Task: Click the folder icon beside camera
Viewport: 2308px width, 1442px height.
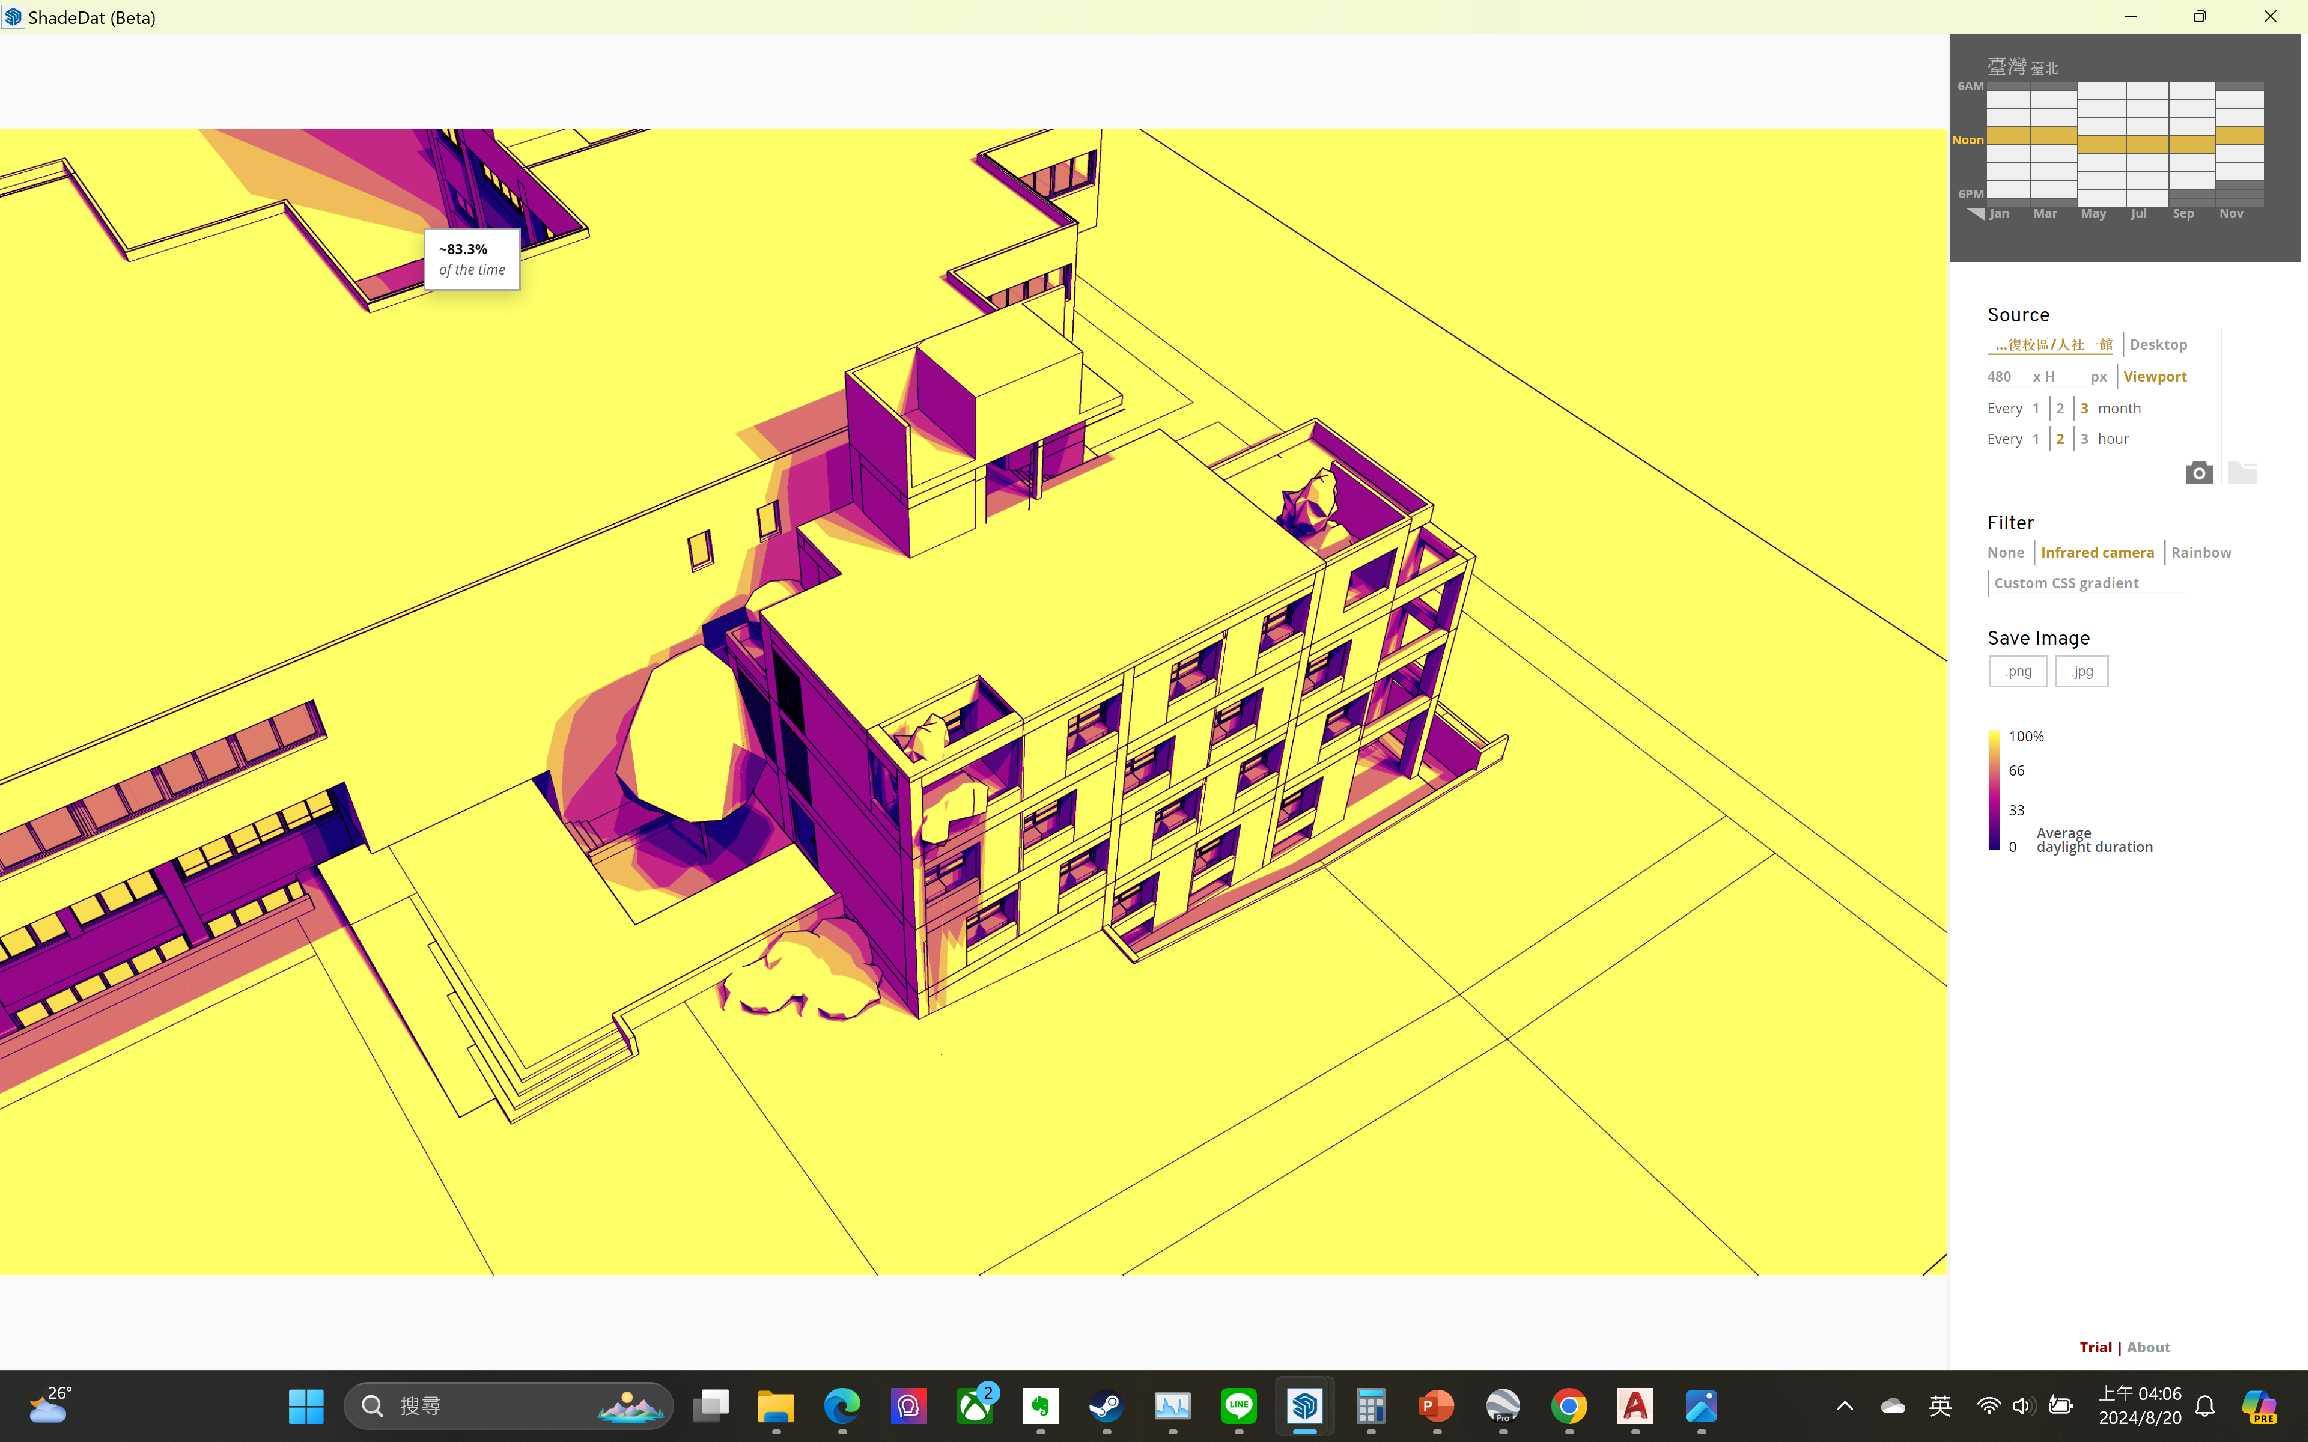Action: [x=2242, y=473]
